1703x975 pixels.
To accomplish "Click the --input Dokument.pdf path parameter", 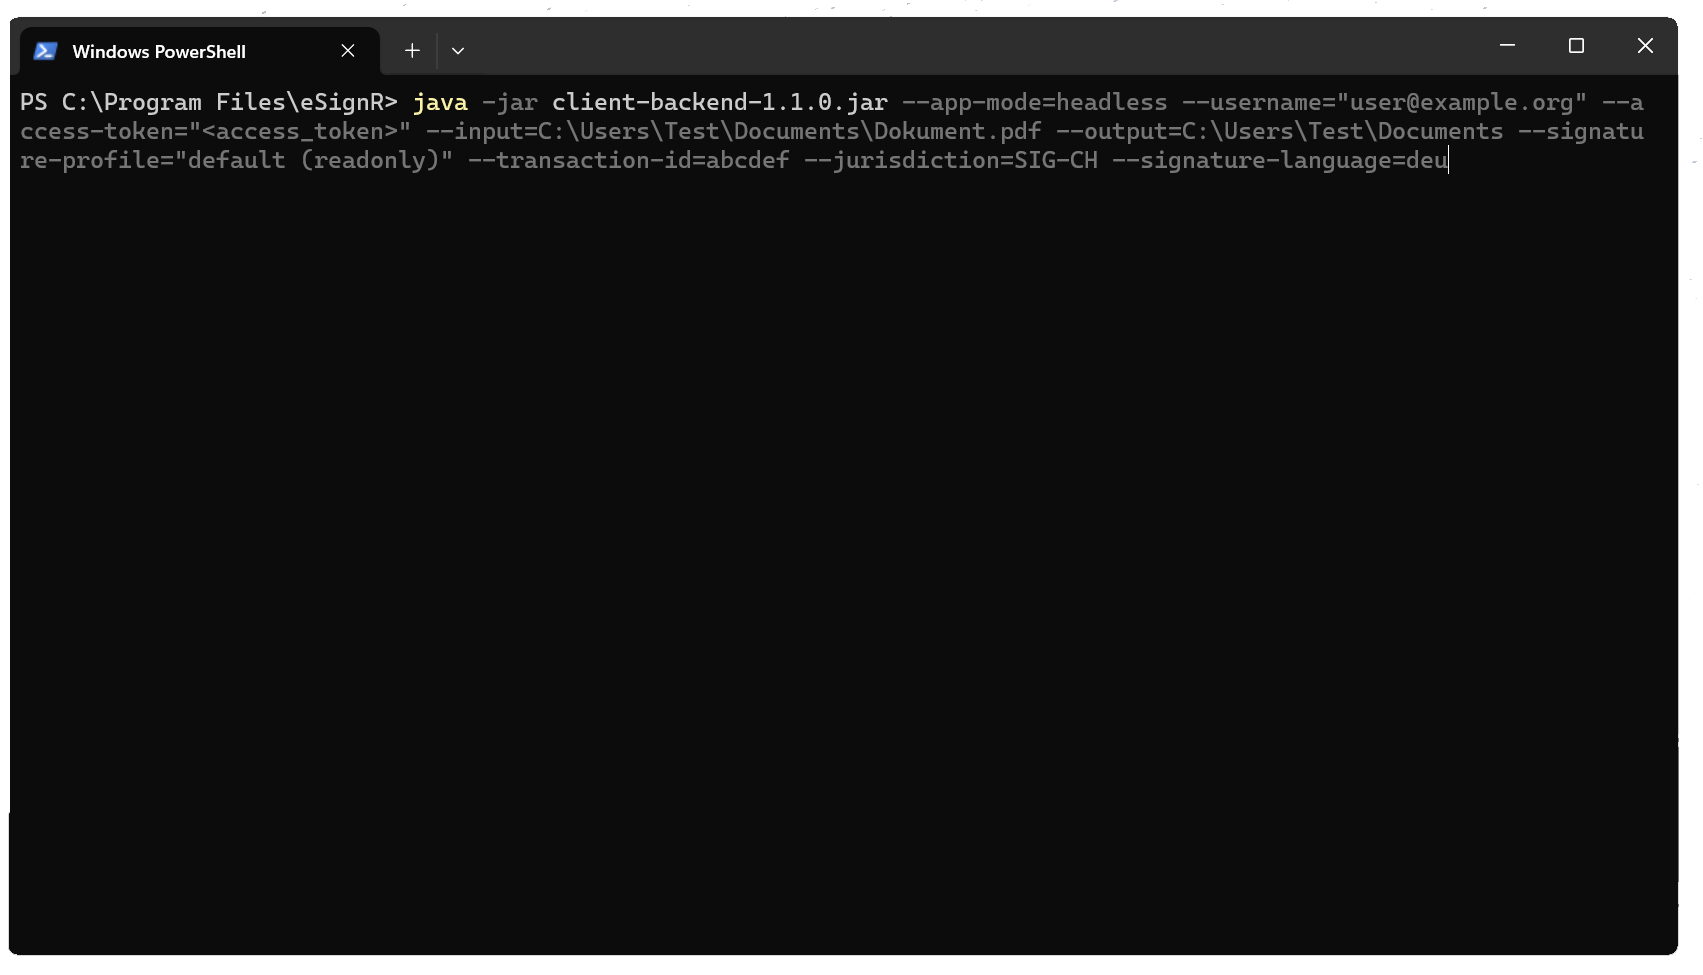I will click(734, 131).
